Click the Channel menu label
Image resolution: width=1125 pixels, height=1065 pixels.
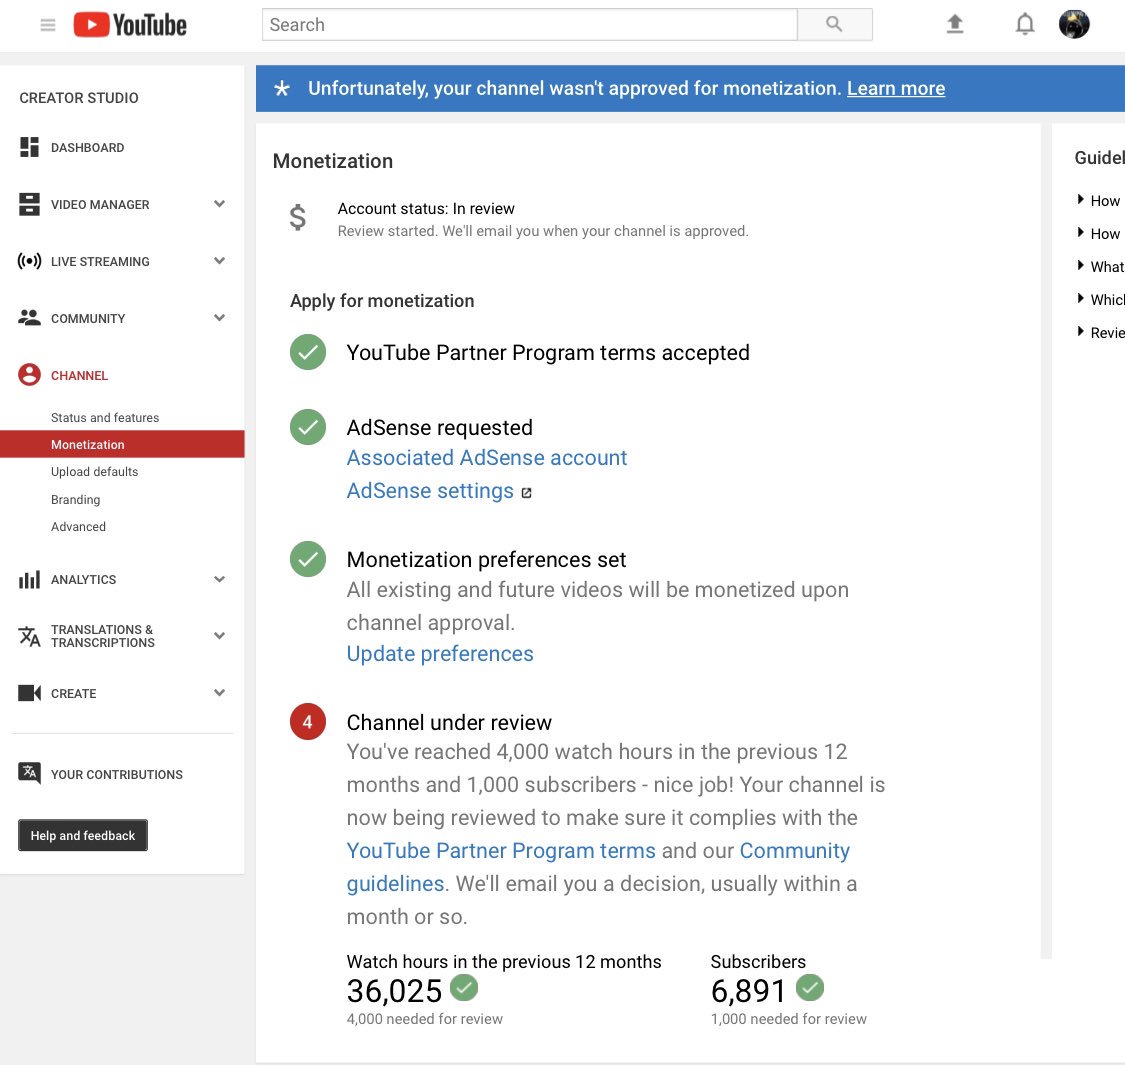pyautogui.click(x=79, y=375)
